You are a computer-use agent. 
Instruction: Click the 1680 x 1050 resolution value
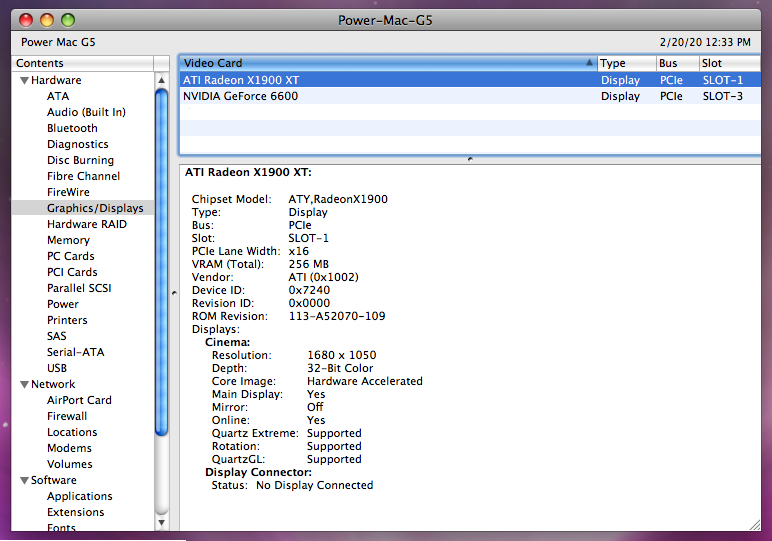[342, 355]
